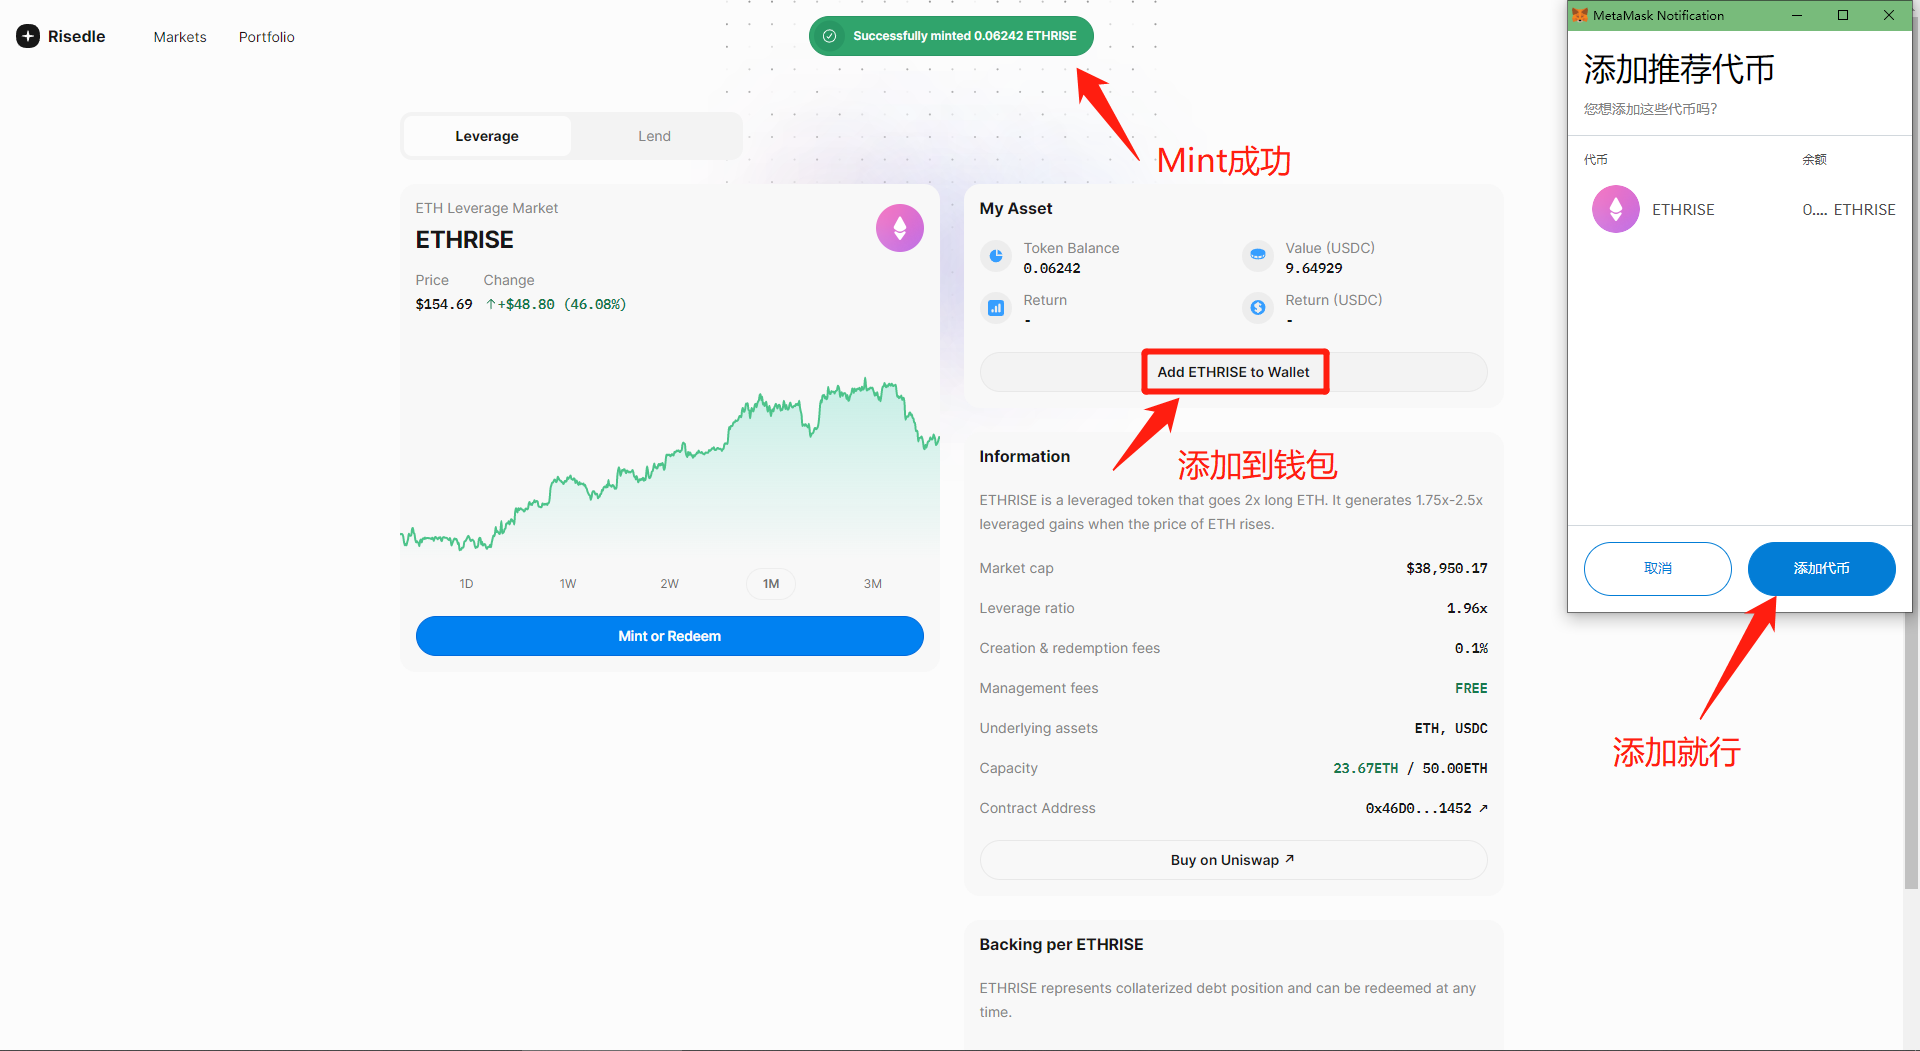Select the 2W chart range
The height and width of the screenshot is (1051, 1920).
(x=669, y=584)
